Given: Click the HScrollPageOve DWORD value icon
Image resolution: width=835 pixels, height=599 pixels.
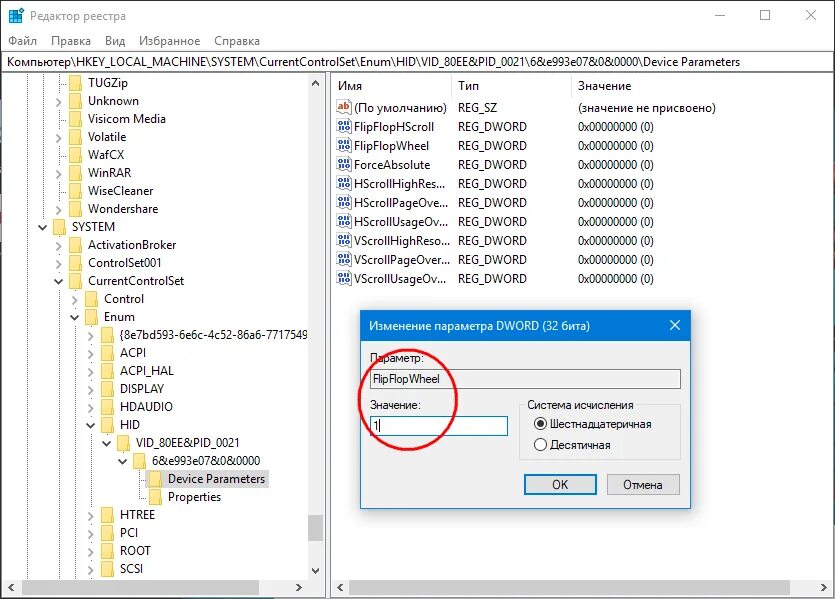Looking at the screenshot, I should [x=343, y=202].
